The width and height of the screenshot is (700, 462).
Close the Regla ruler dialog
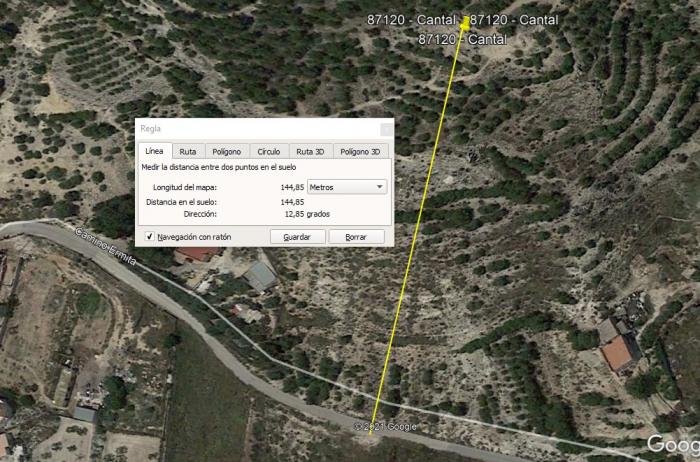coord(387,129)
